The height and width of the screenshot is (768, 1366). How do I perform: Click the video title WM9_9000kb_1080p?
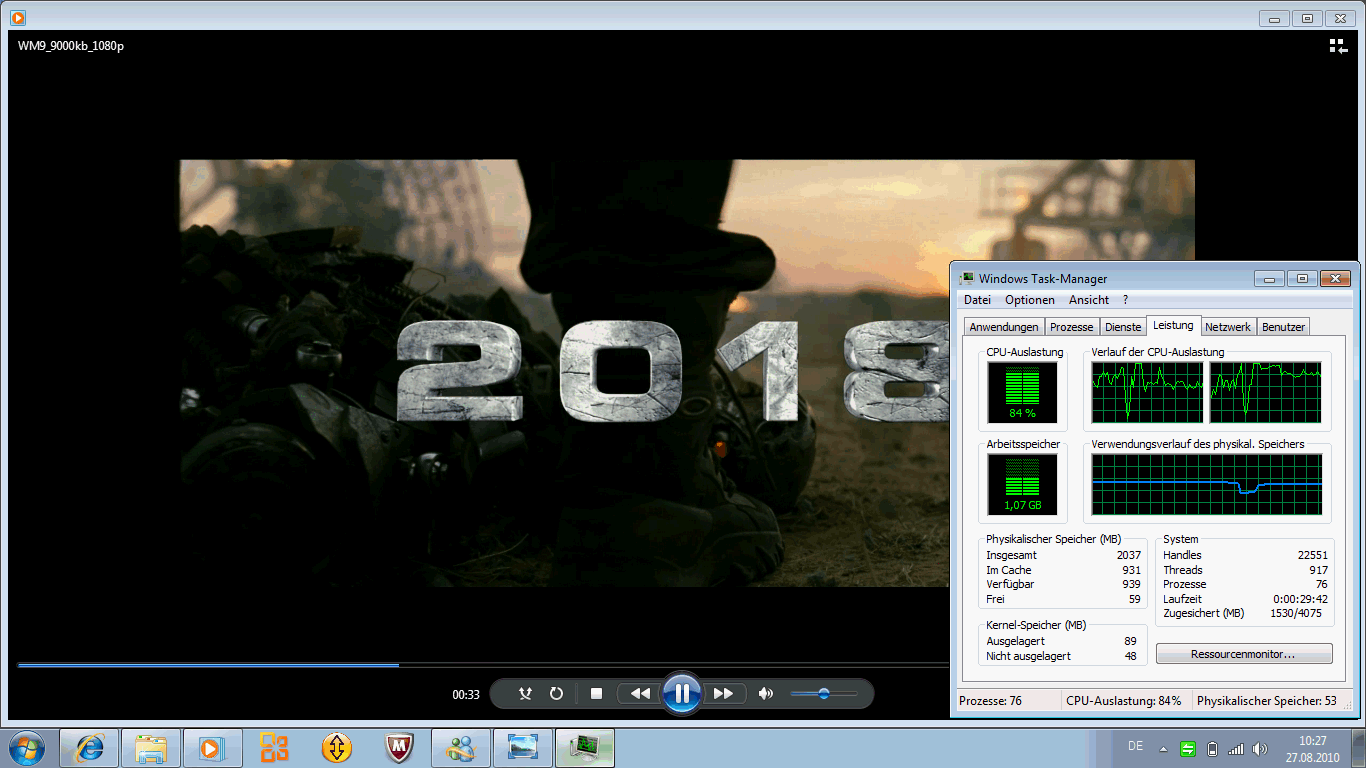[x=71, y=46]
